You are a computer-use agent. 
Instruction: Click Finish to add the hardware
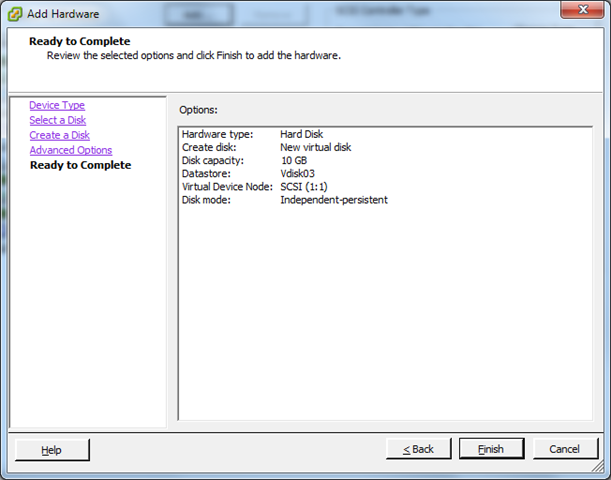click(x=490, y=449)
